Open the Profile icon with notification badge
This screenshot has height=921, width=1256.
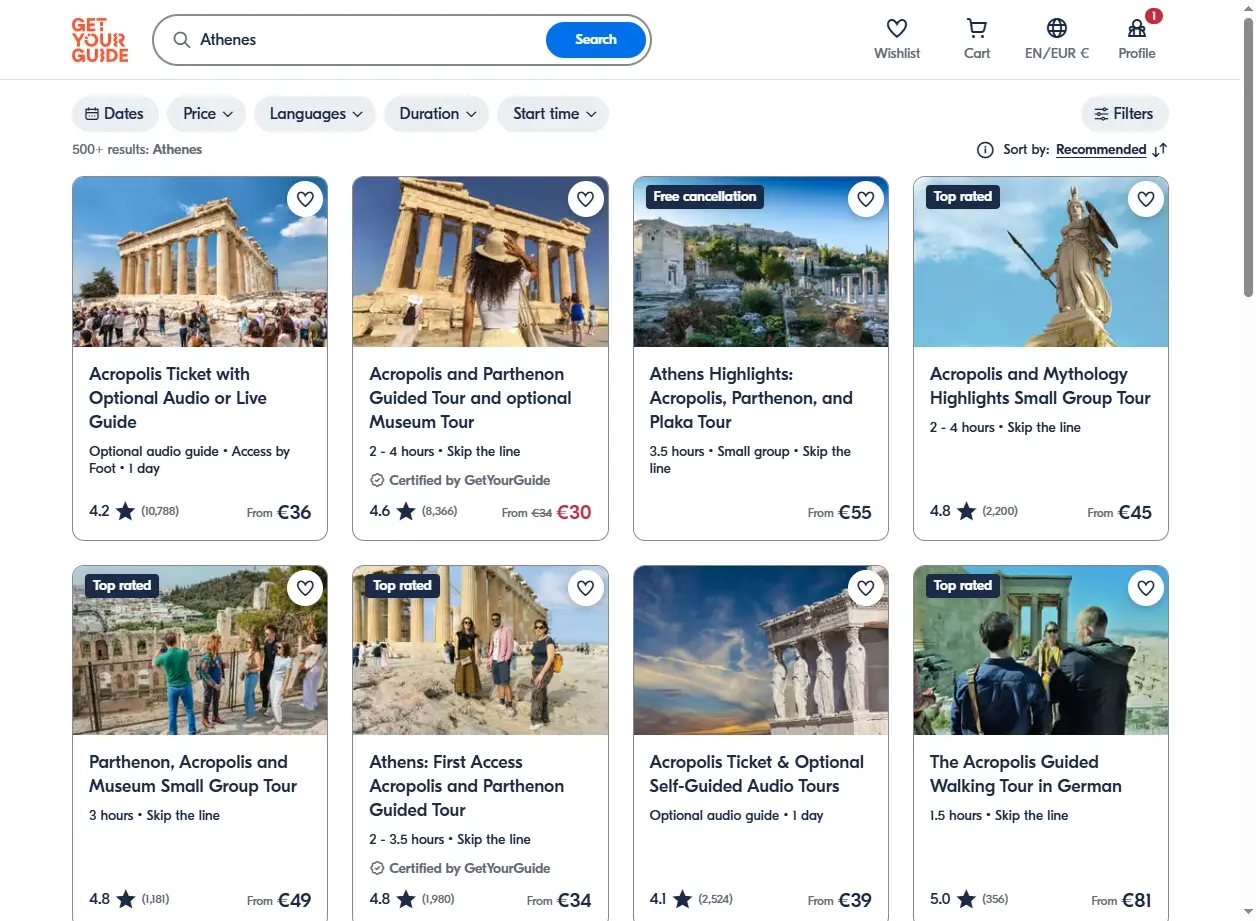coord(1137,28)
